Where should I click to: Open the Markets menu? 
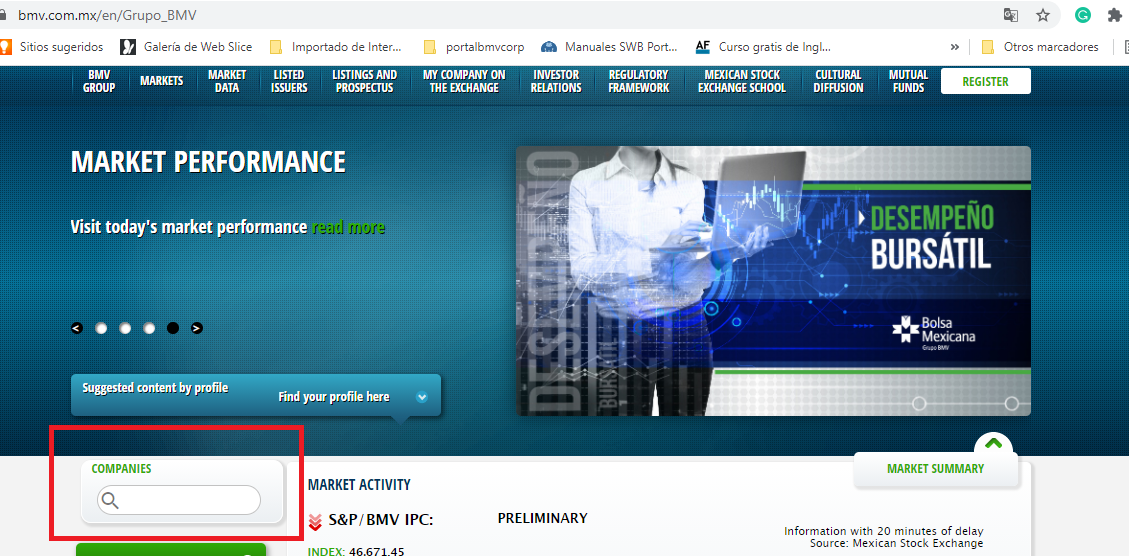[161, 81]
